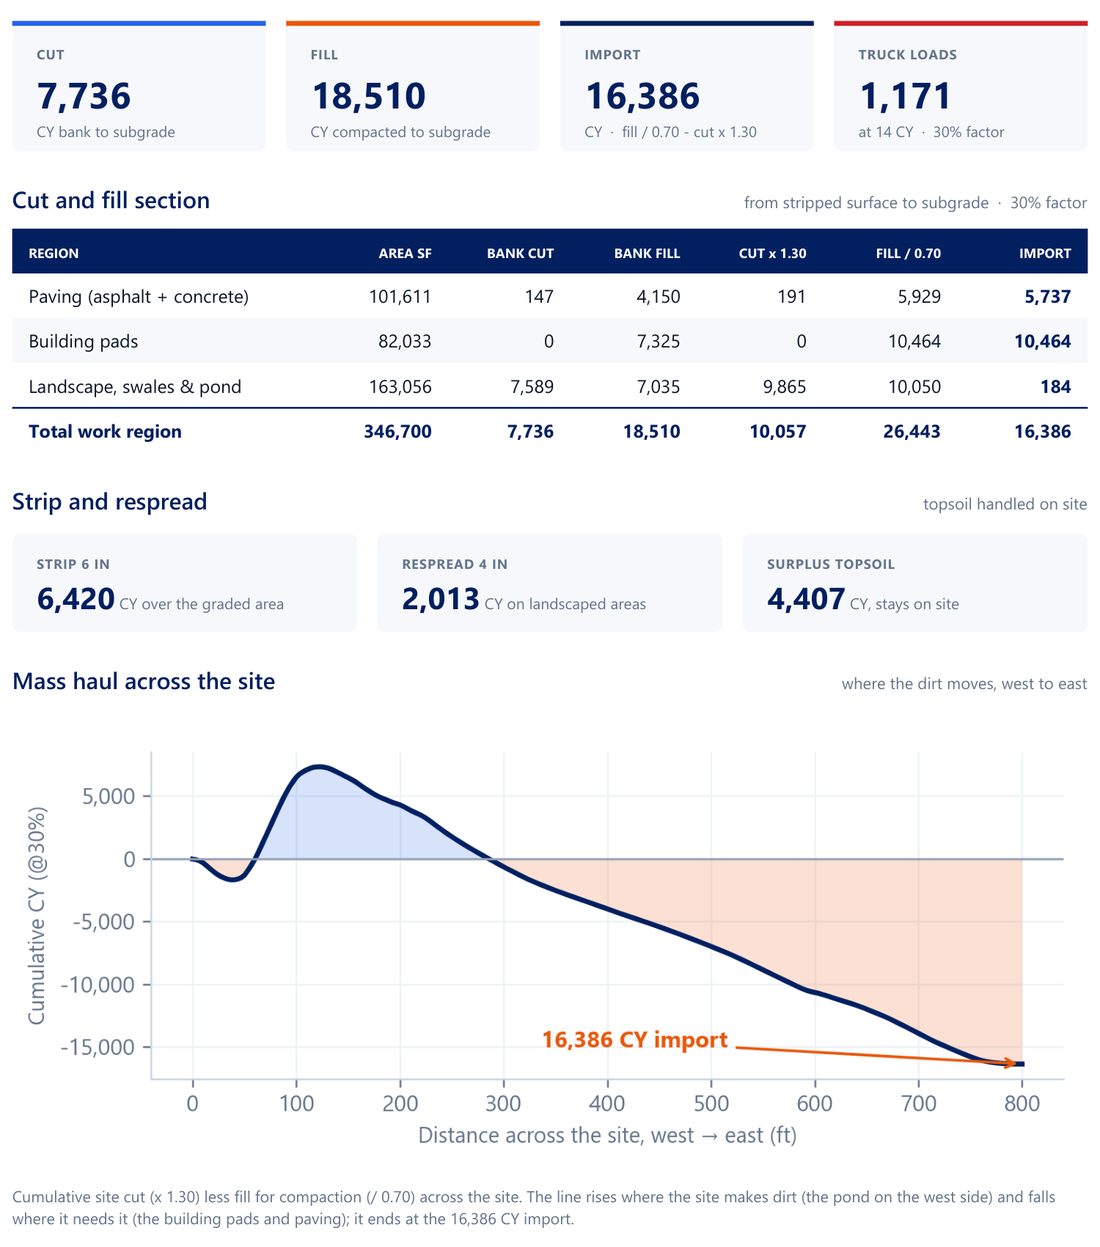Click the STRIP 6 IN card
The width and height of the screenshot is (1100, 1247).
184,583
